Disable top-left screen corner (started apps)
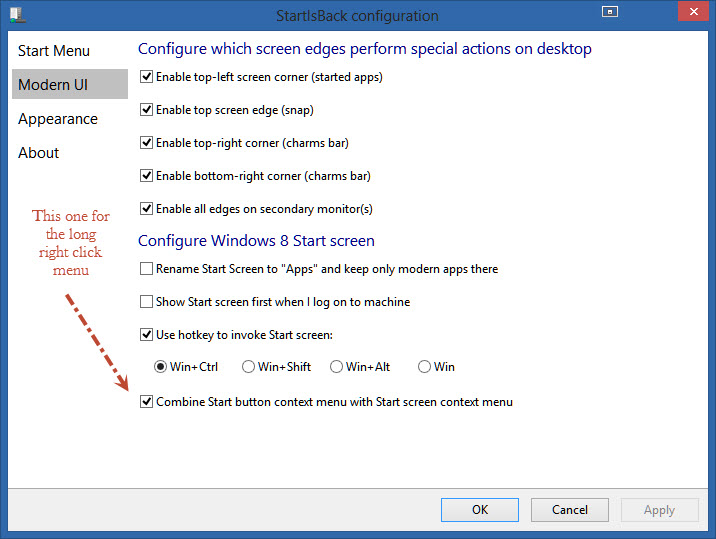The width and height of the screenshot is (716, 539). [147, 77]
